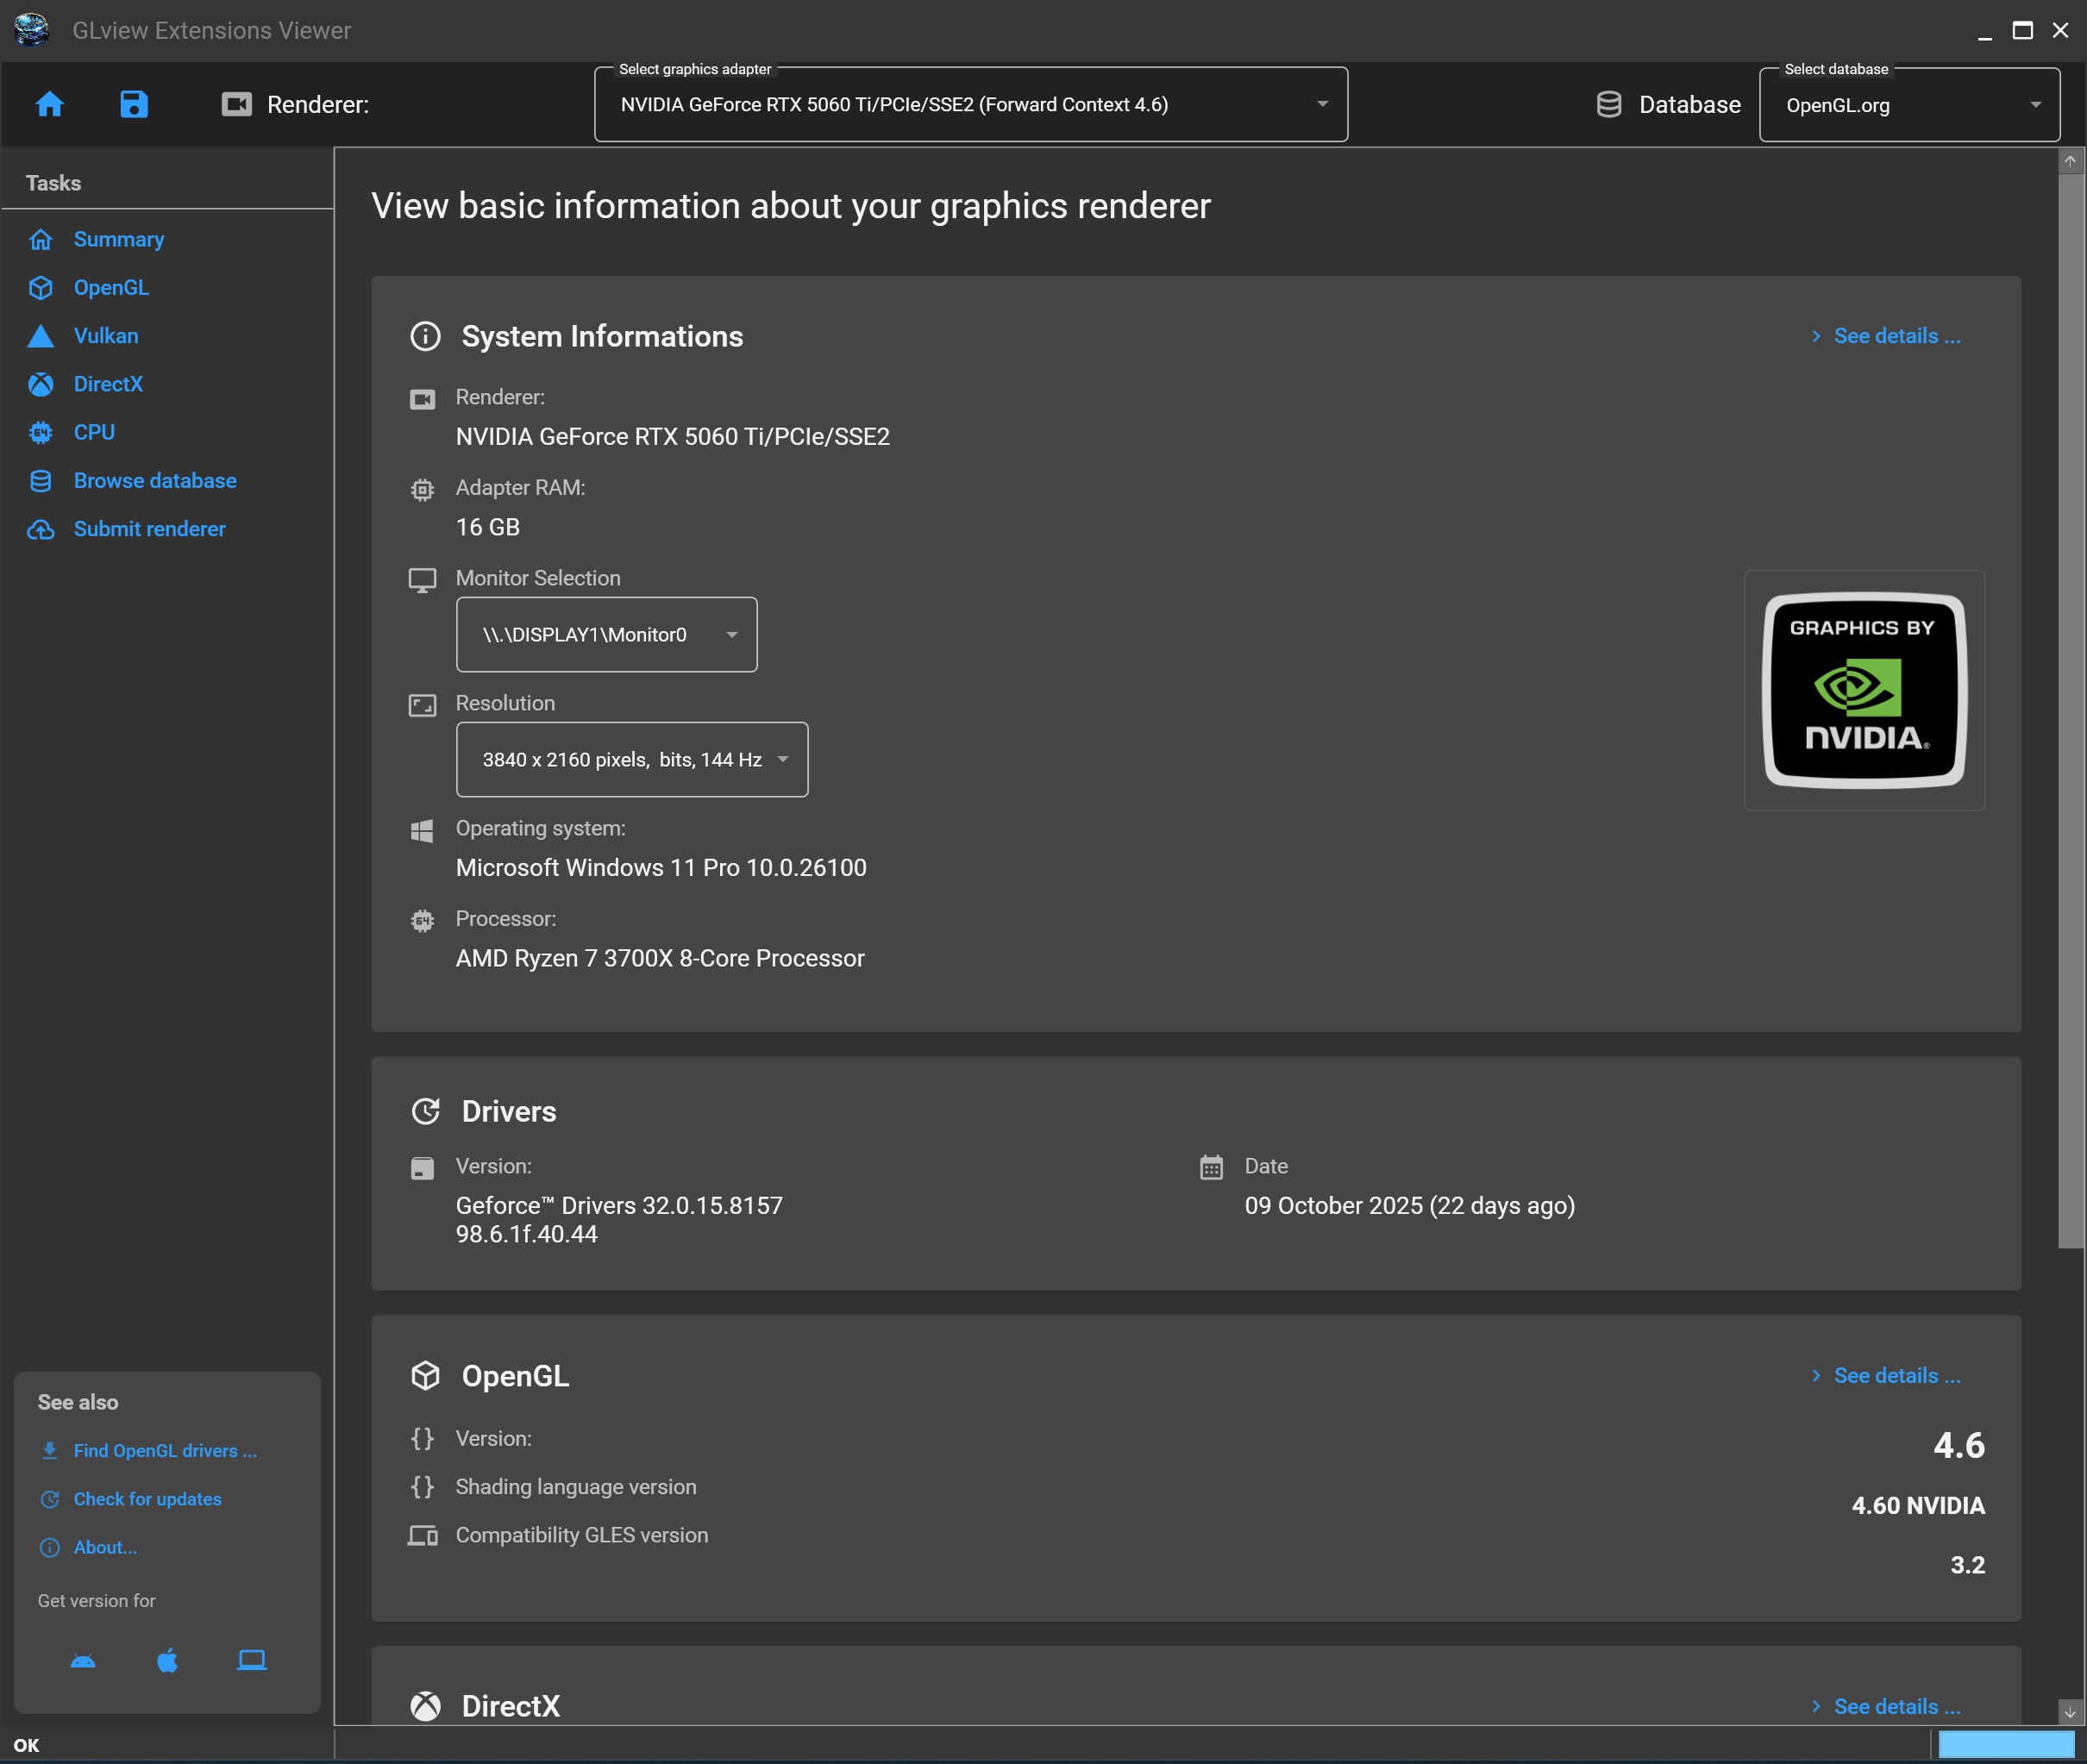Open the Select graphics adapter dropdown
The width and height of the screenshot is (2087, 1764).
[x=1322, y=103]
